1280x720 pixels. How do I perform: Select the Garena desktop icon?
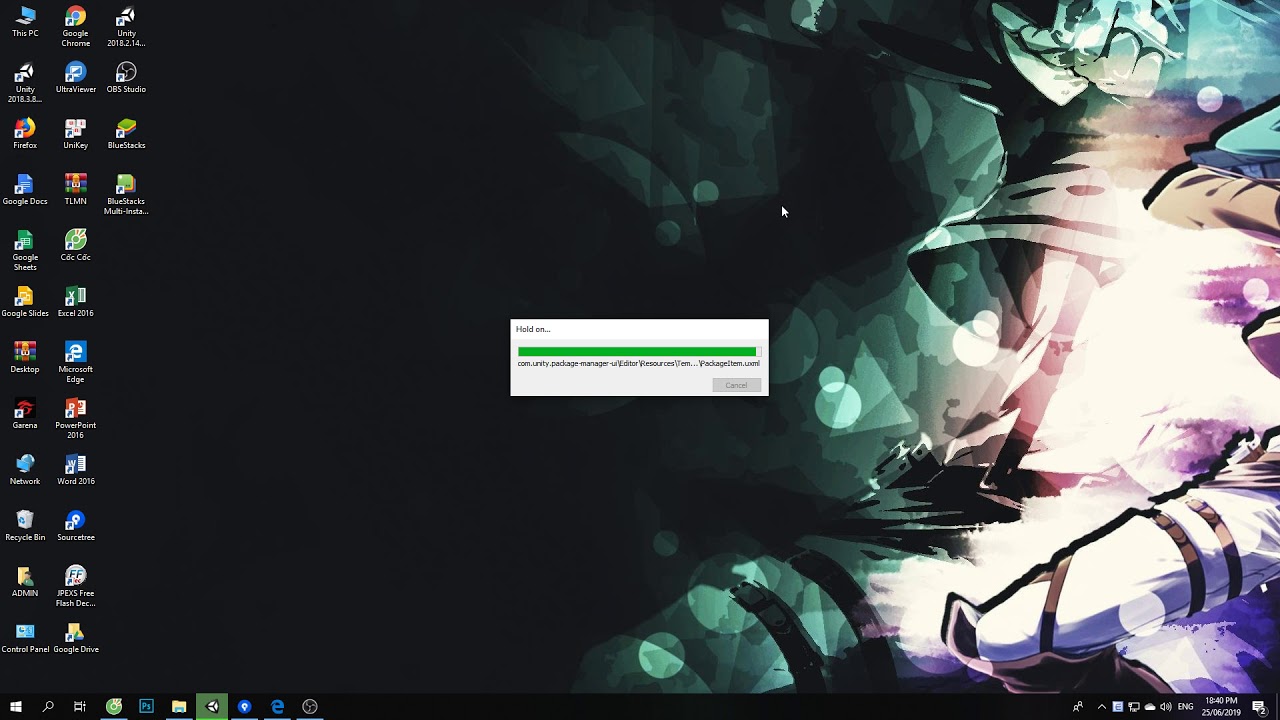point(25,414)
